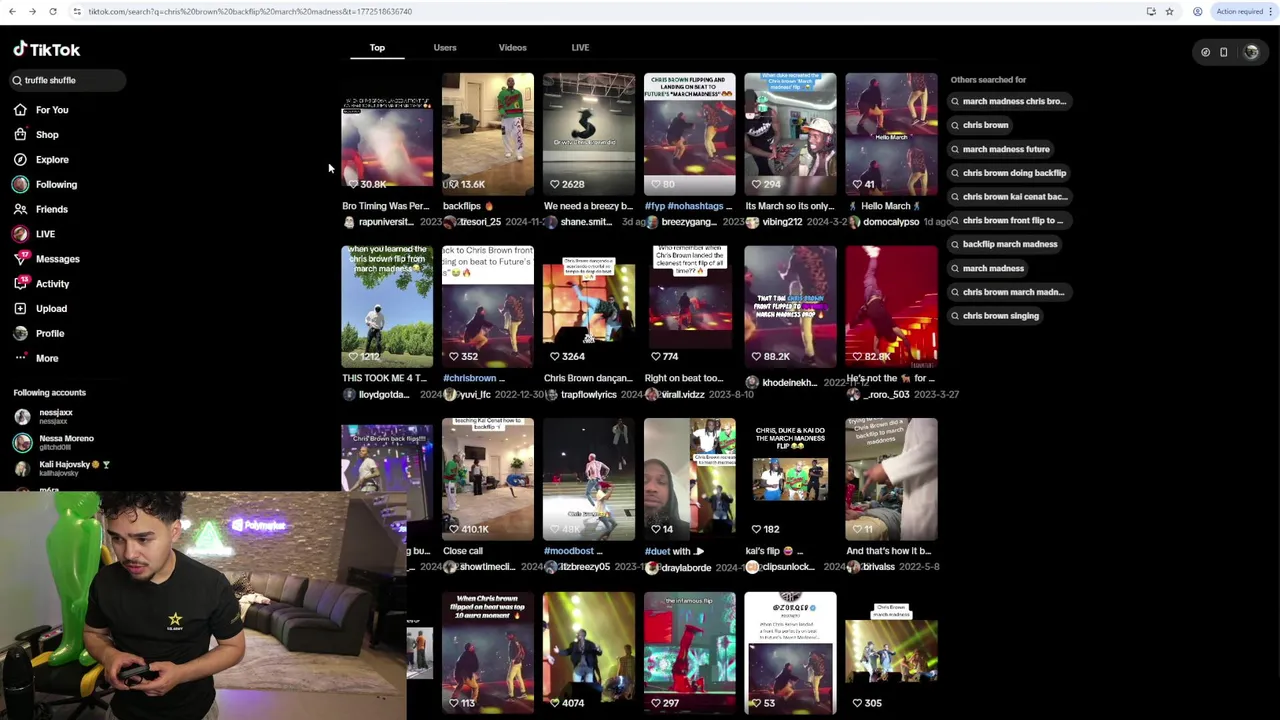Click the 'truffle shuffle' search field
Image resolution: width=1280 pixels, height=720 pixels.
pyautogui.click(x=67, y=80)
